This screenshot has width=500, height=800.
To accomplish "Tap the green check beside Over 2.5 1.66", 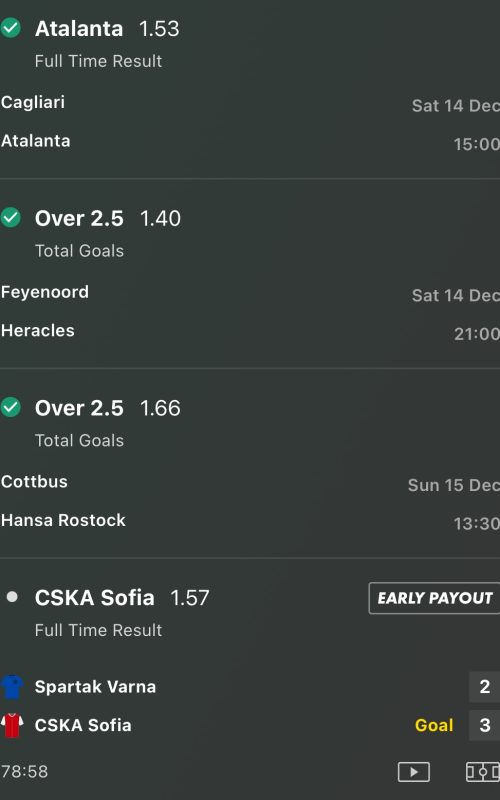I will [x=11, y=408].
